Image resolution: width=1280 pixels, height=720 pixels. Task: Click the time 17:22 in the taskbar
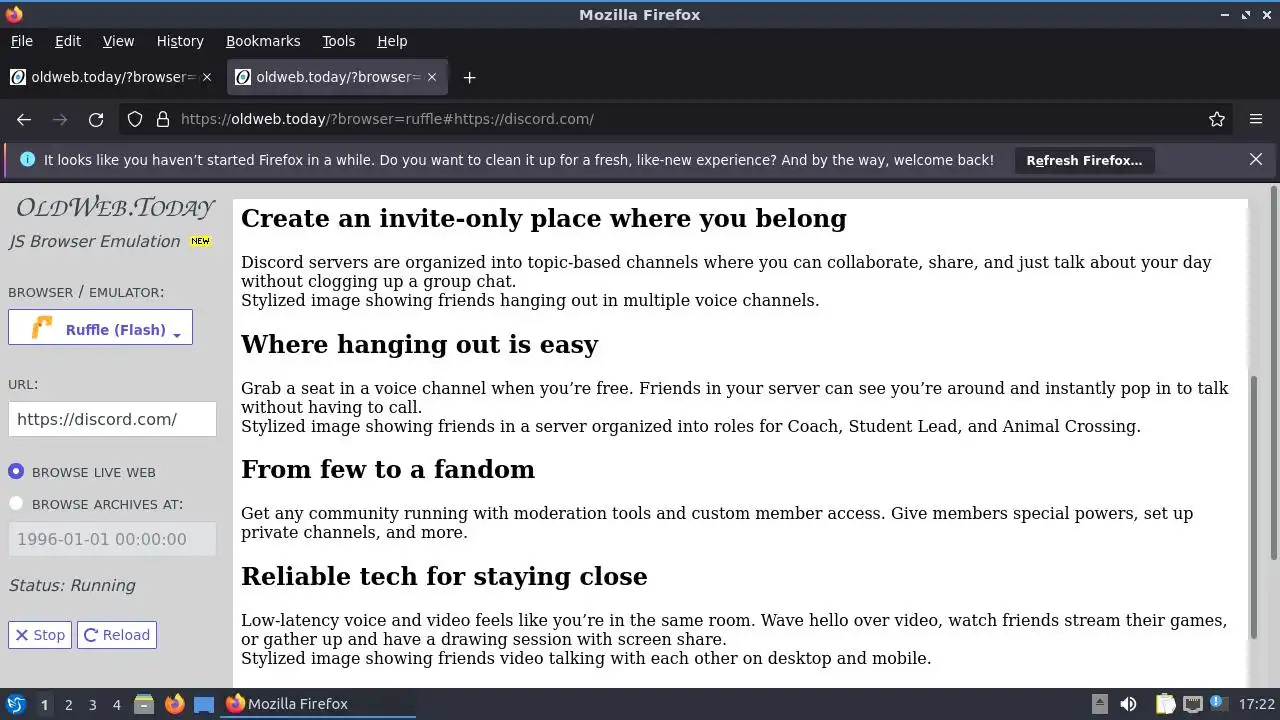tap(1257, 704)
